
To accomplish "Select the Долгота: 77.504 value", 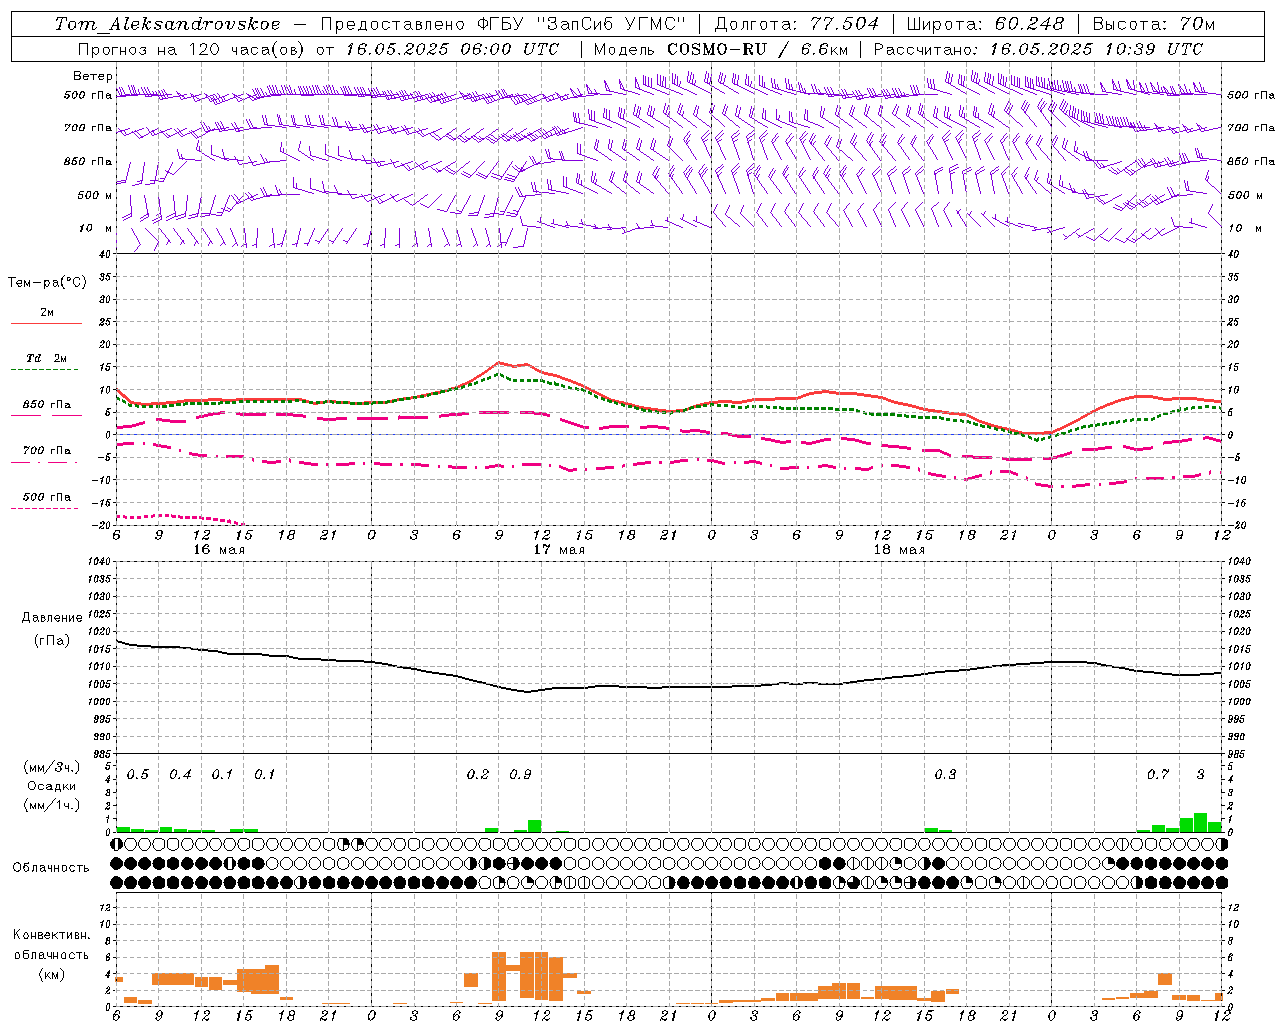I will 797,24.
